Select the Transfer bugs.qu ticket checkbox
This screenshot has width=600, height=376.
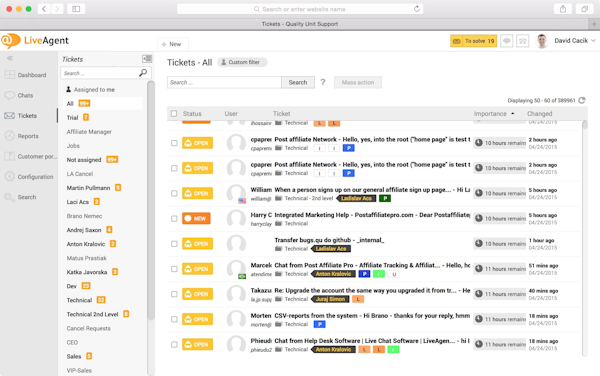tap(174, 244)
